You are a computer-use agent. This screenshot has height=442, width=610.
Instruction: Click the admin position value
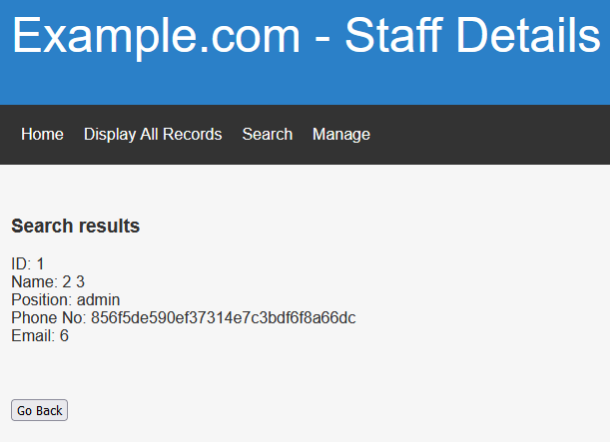click(98, 300)
